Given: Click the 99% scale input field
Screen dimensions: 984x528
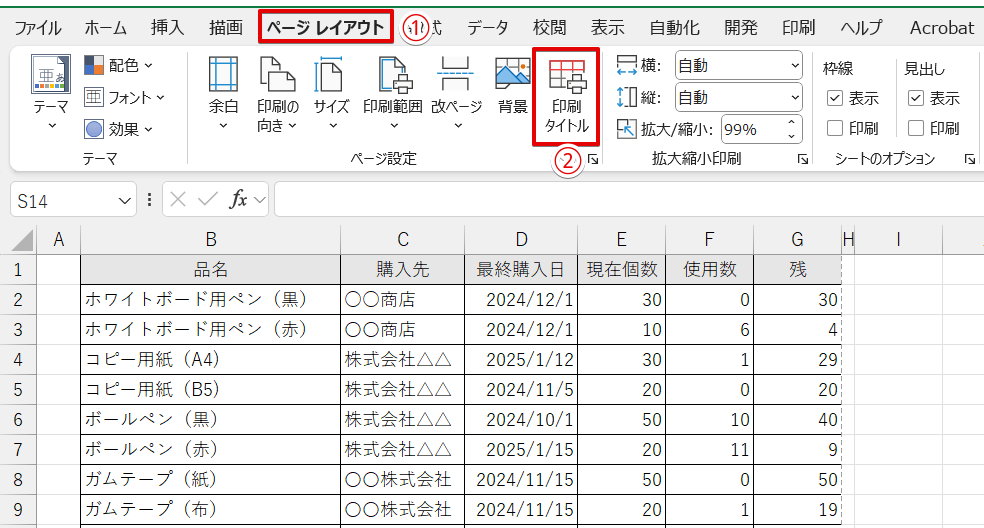Looking at the screenshot, I should [752, 129].
